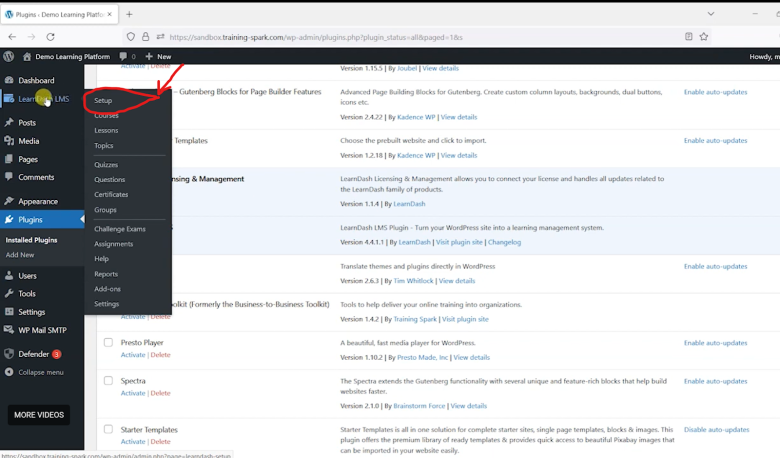Click MORE VIDEOS button
780x458 pixels.
pyautogui.click(x=39, y=415)
